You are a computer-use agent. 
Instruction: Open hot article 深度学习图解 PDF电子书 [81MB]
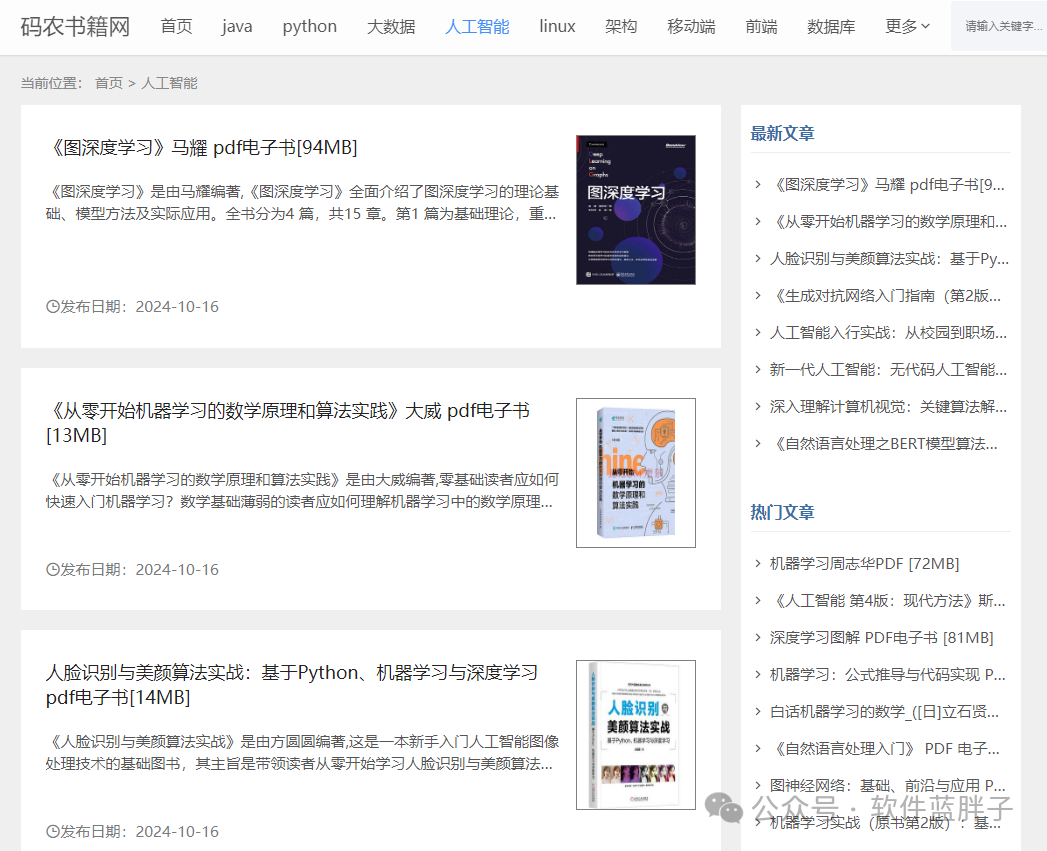(x=882, y=638)
